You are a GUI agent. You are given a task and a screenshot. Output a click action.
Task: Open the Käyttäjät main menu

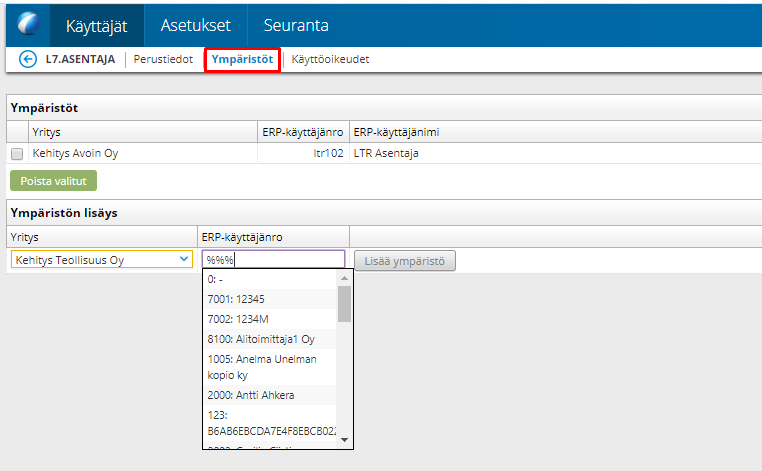97,25
